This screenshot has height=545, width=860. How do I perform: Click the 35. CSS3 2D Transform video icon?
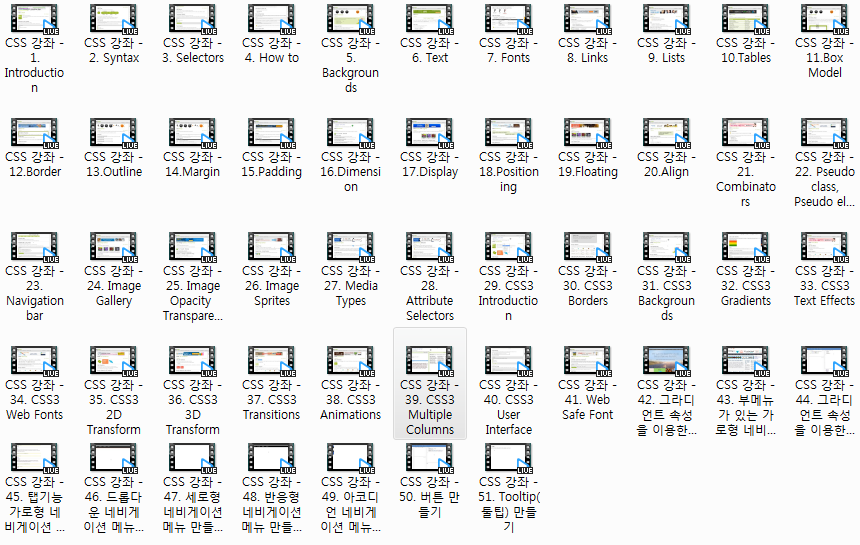click(114, 361)
